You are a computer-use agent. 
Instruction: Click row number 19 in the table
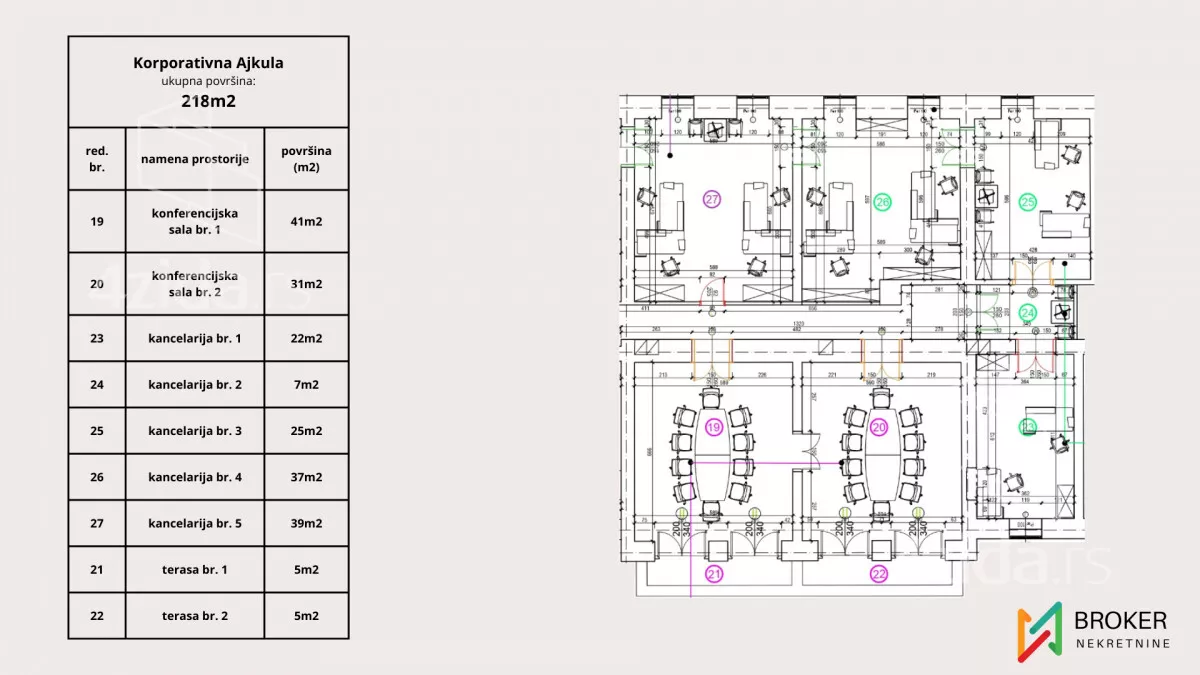[97, 221]
